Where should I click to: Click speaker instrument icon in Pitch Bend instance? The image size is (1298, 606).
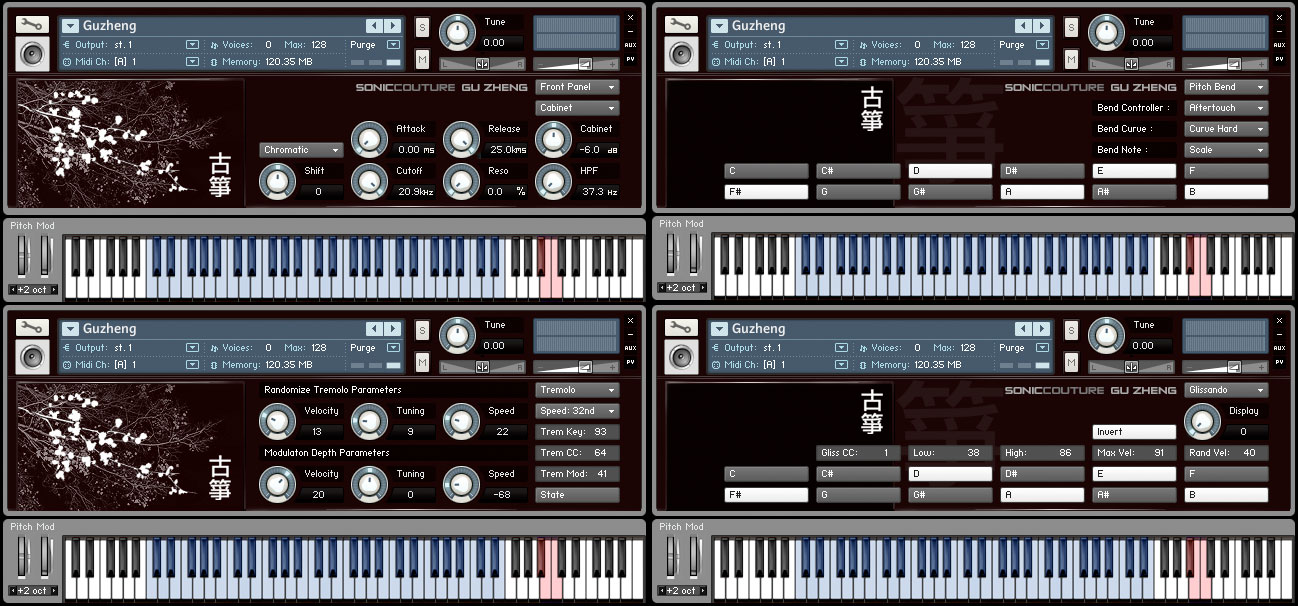(x=681, y=53)
